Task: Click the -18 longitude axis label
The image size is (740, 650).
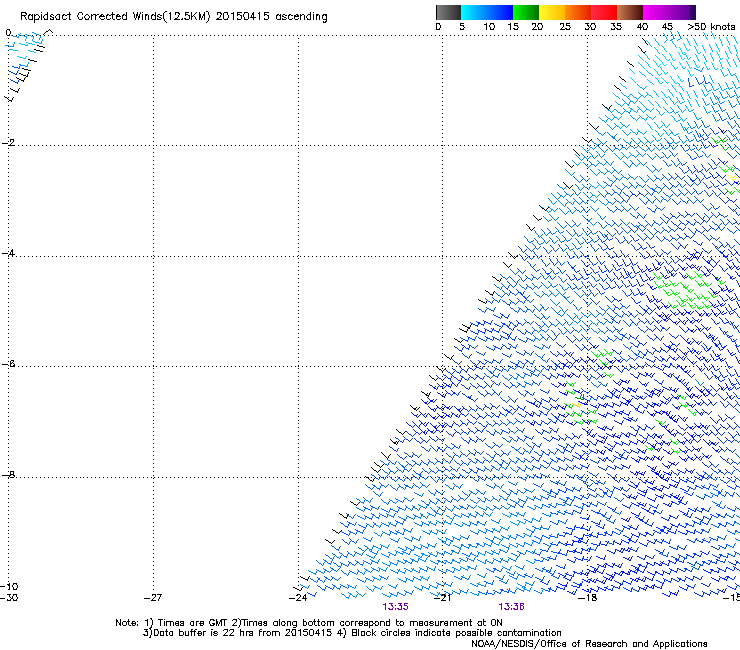Action: [588, 598]
